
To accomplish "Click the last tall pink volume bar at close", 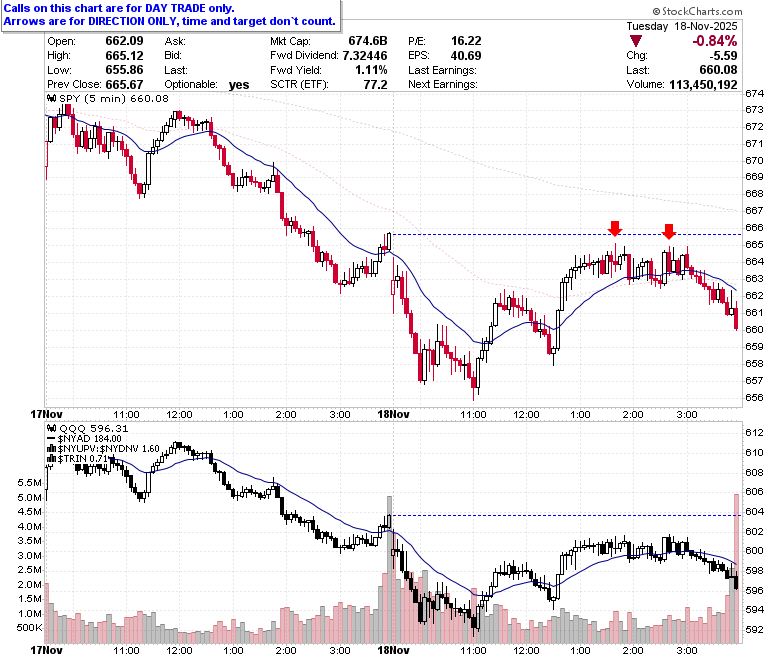I will [737, 568].
